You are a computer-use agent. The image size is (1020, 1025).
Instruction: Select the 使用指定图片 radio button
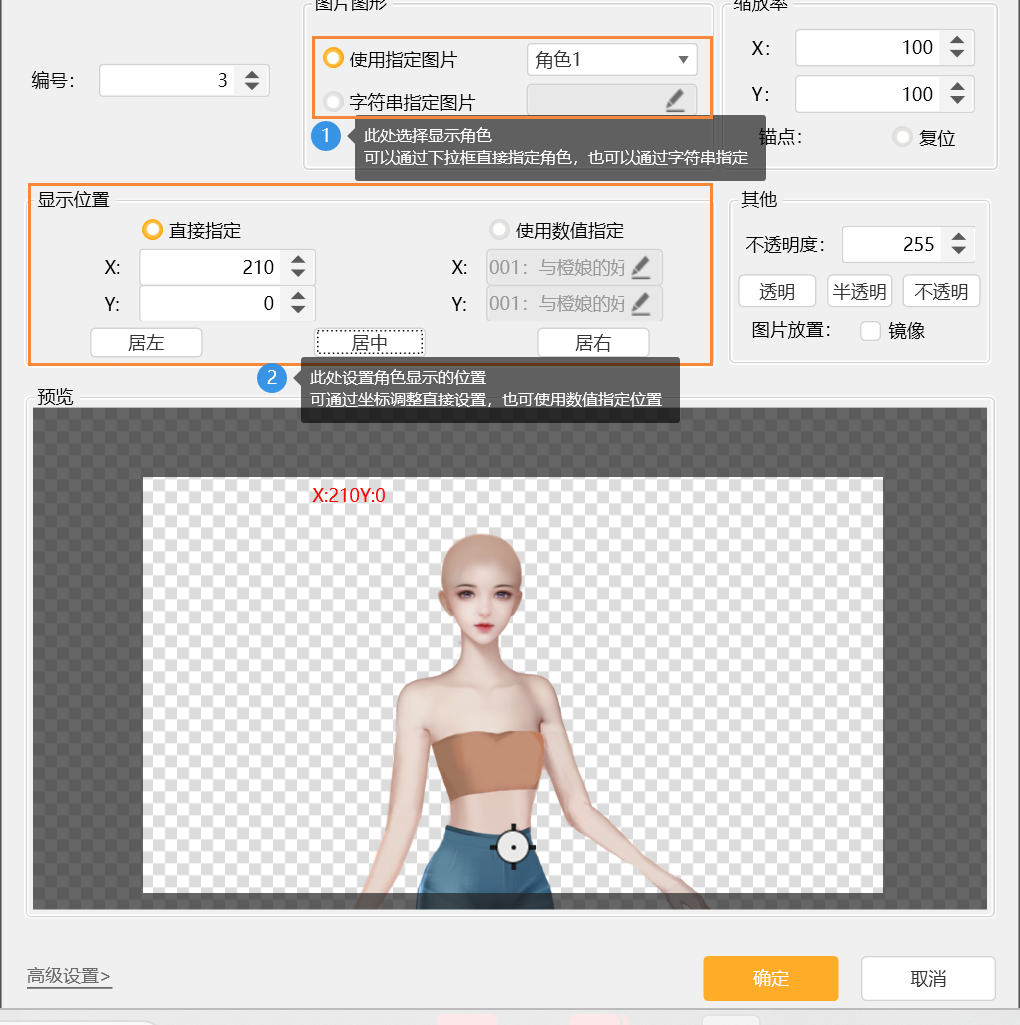[x=334, y=59]
